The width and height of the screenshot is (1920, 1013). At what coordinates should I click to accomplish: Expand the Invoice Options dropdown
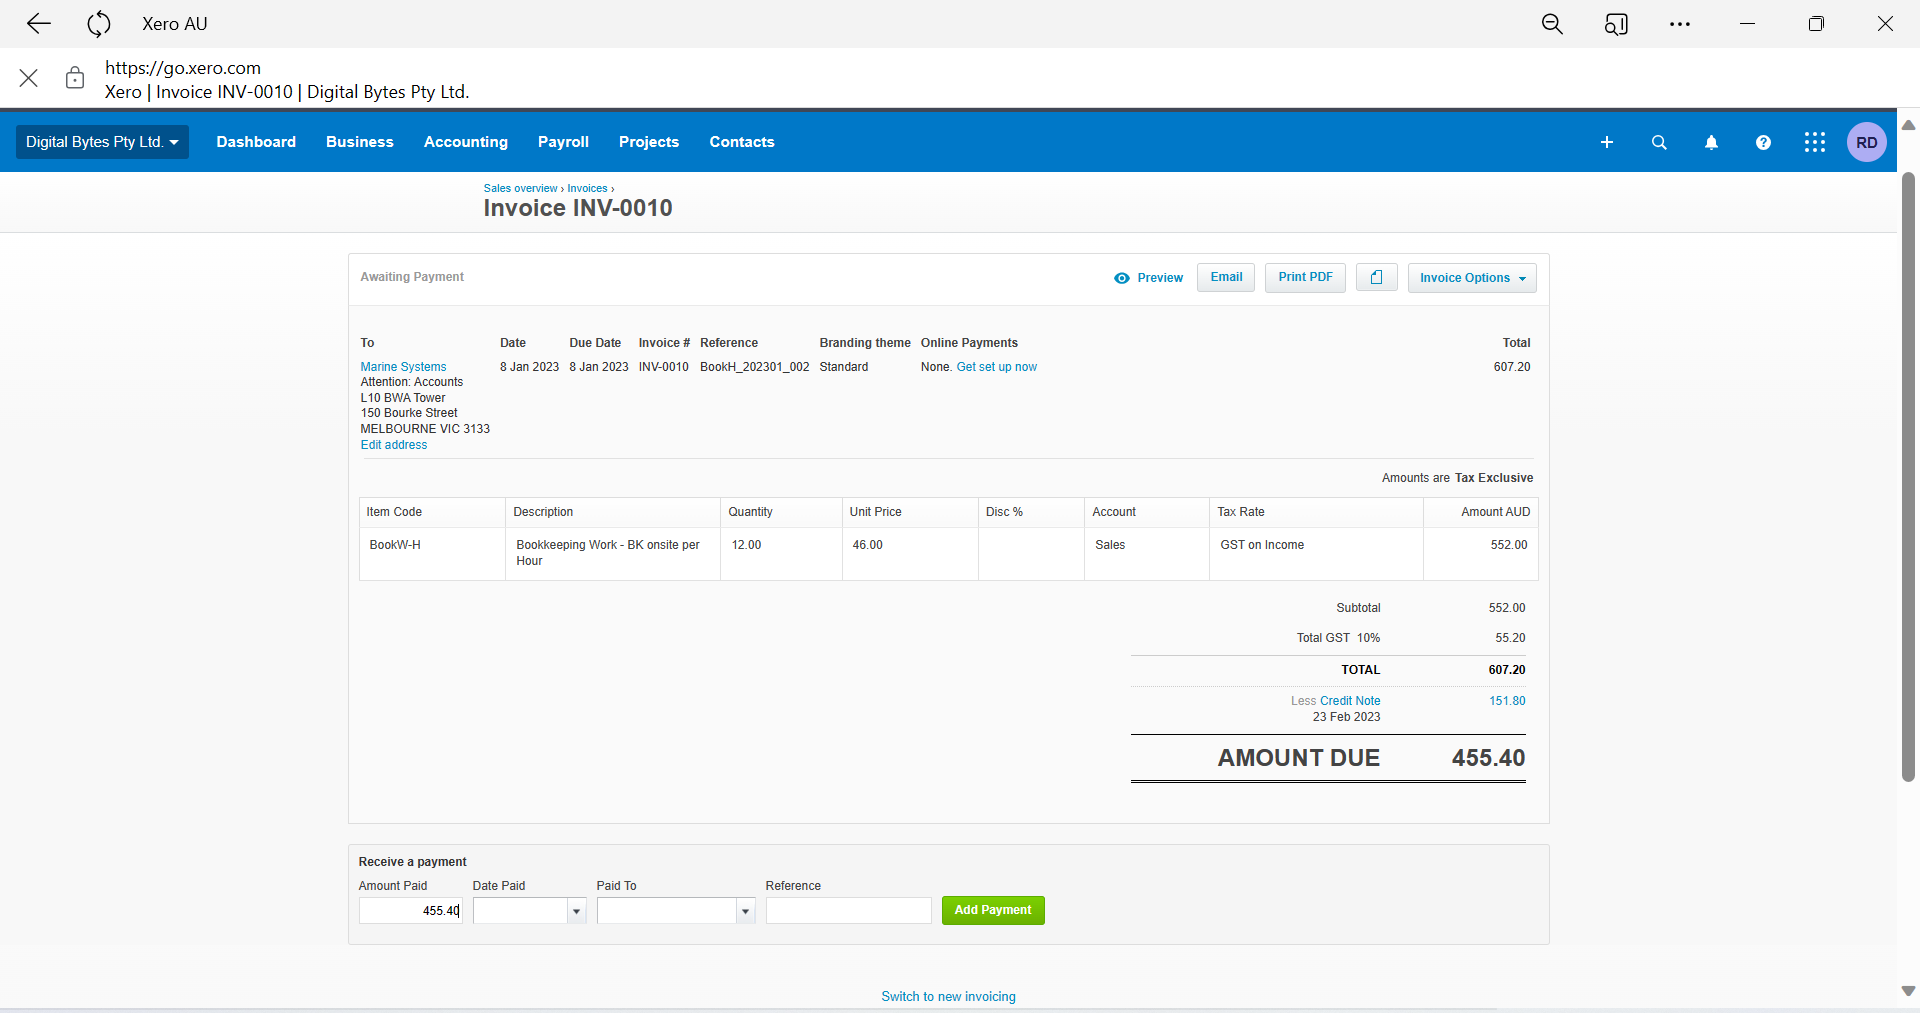1472,278
